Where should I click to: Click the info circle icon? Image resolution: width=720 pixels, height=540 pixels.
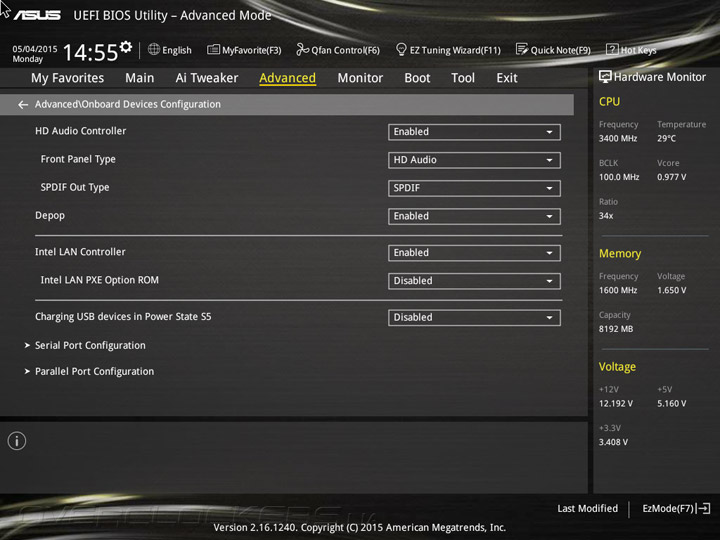(17, 441)
